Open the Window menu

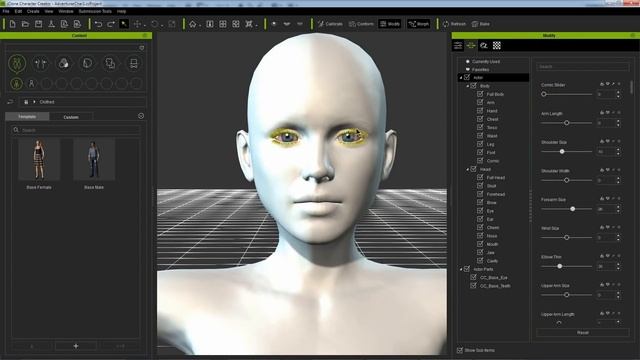coord(66,11)
